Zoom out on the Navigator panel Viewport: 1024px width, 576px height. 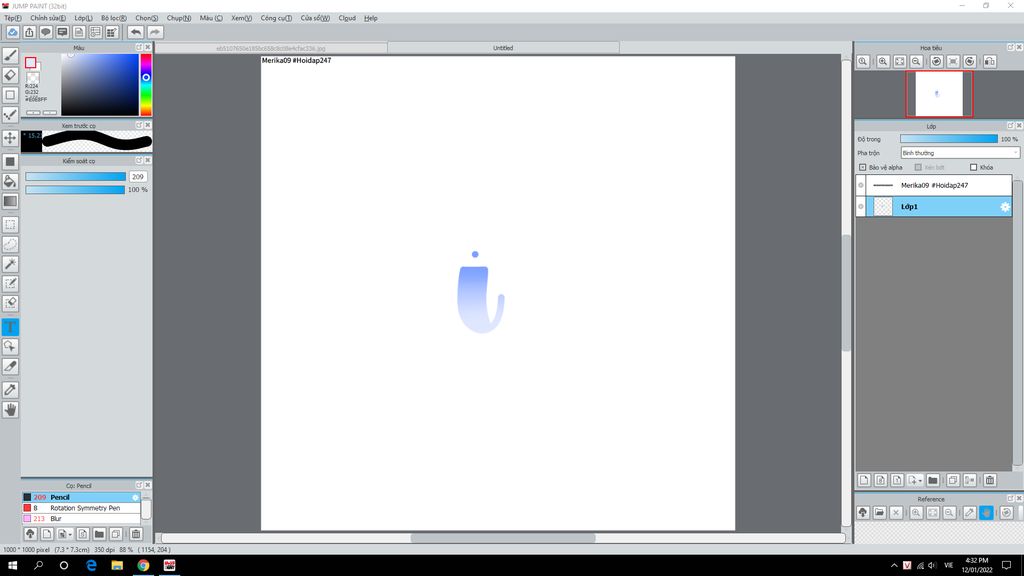[x=916, y=61]
